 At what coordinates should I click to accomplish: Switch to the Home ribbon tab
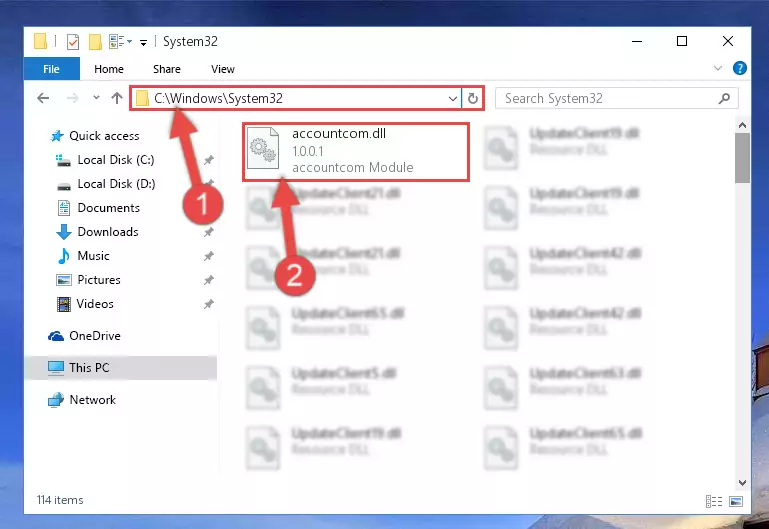pos(109,69)
